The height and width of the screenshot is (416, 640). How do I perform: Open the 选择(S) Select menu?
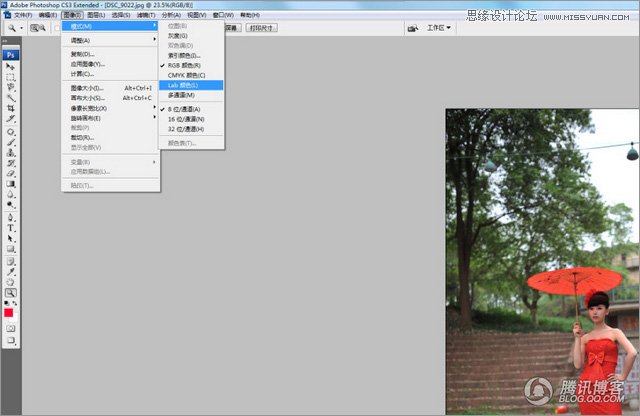(x=121, y=15)
